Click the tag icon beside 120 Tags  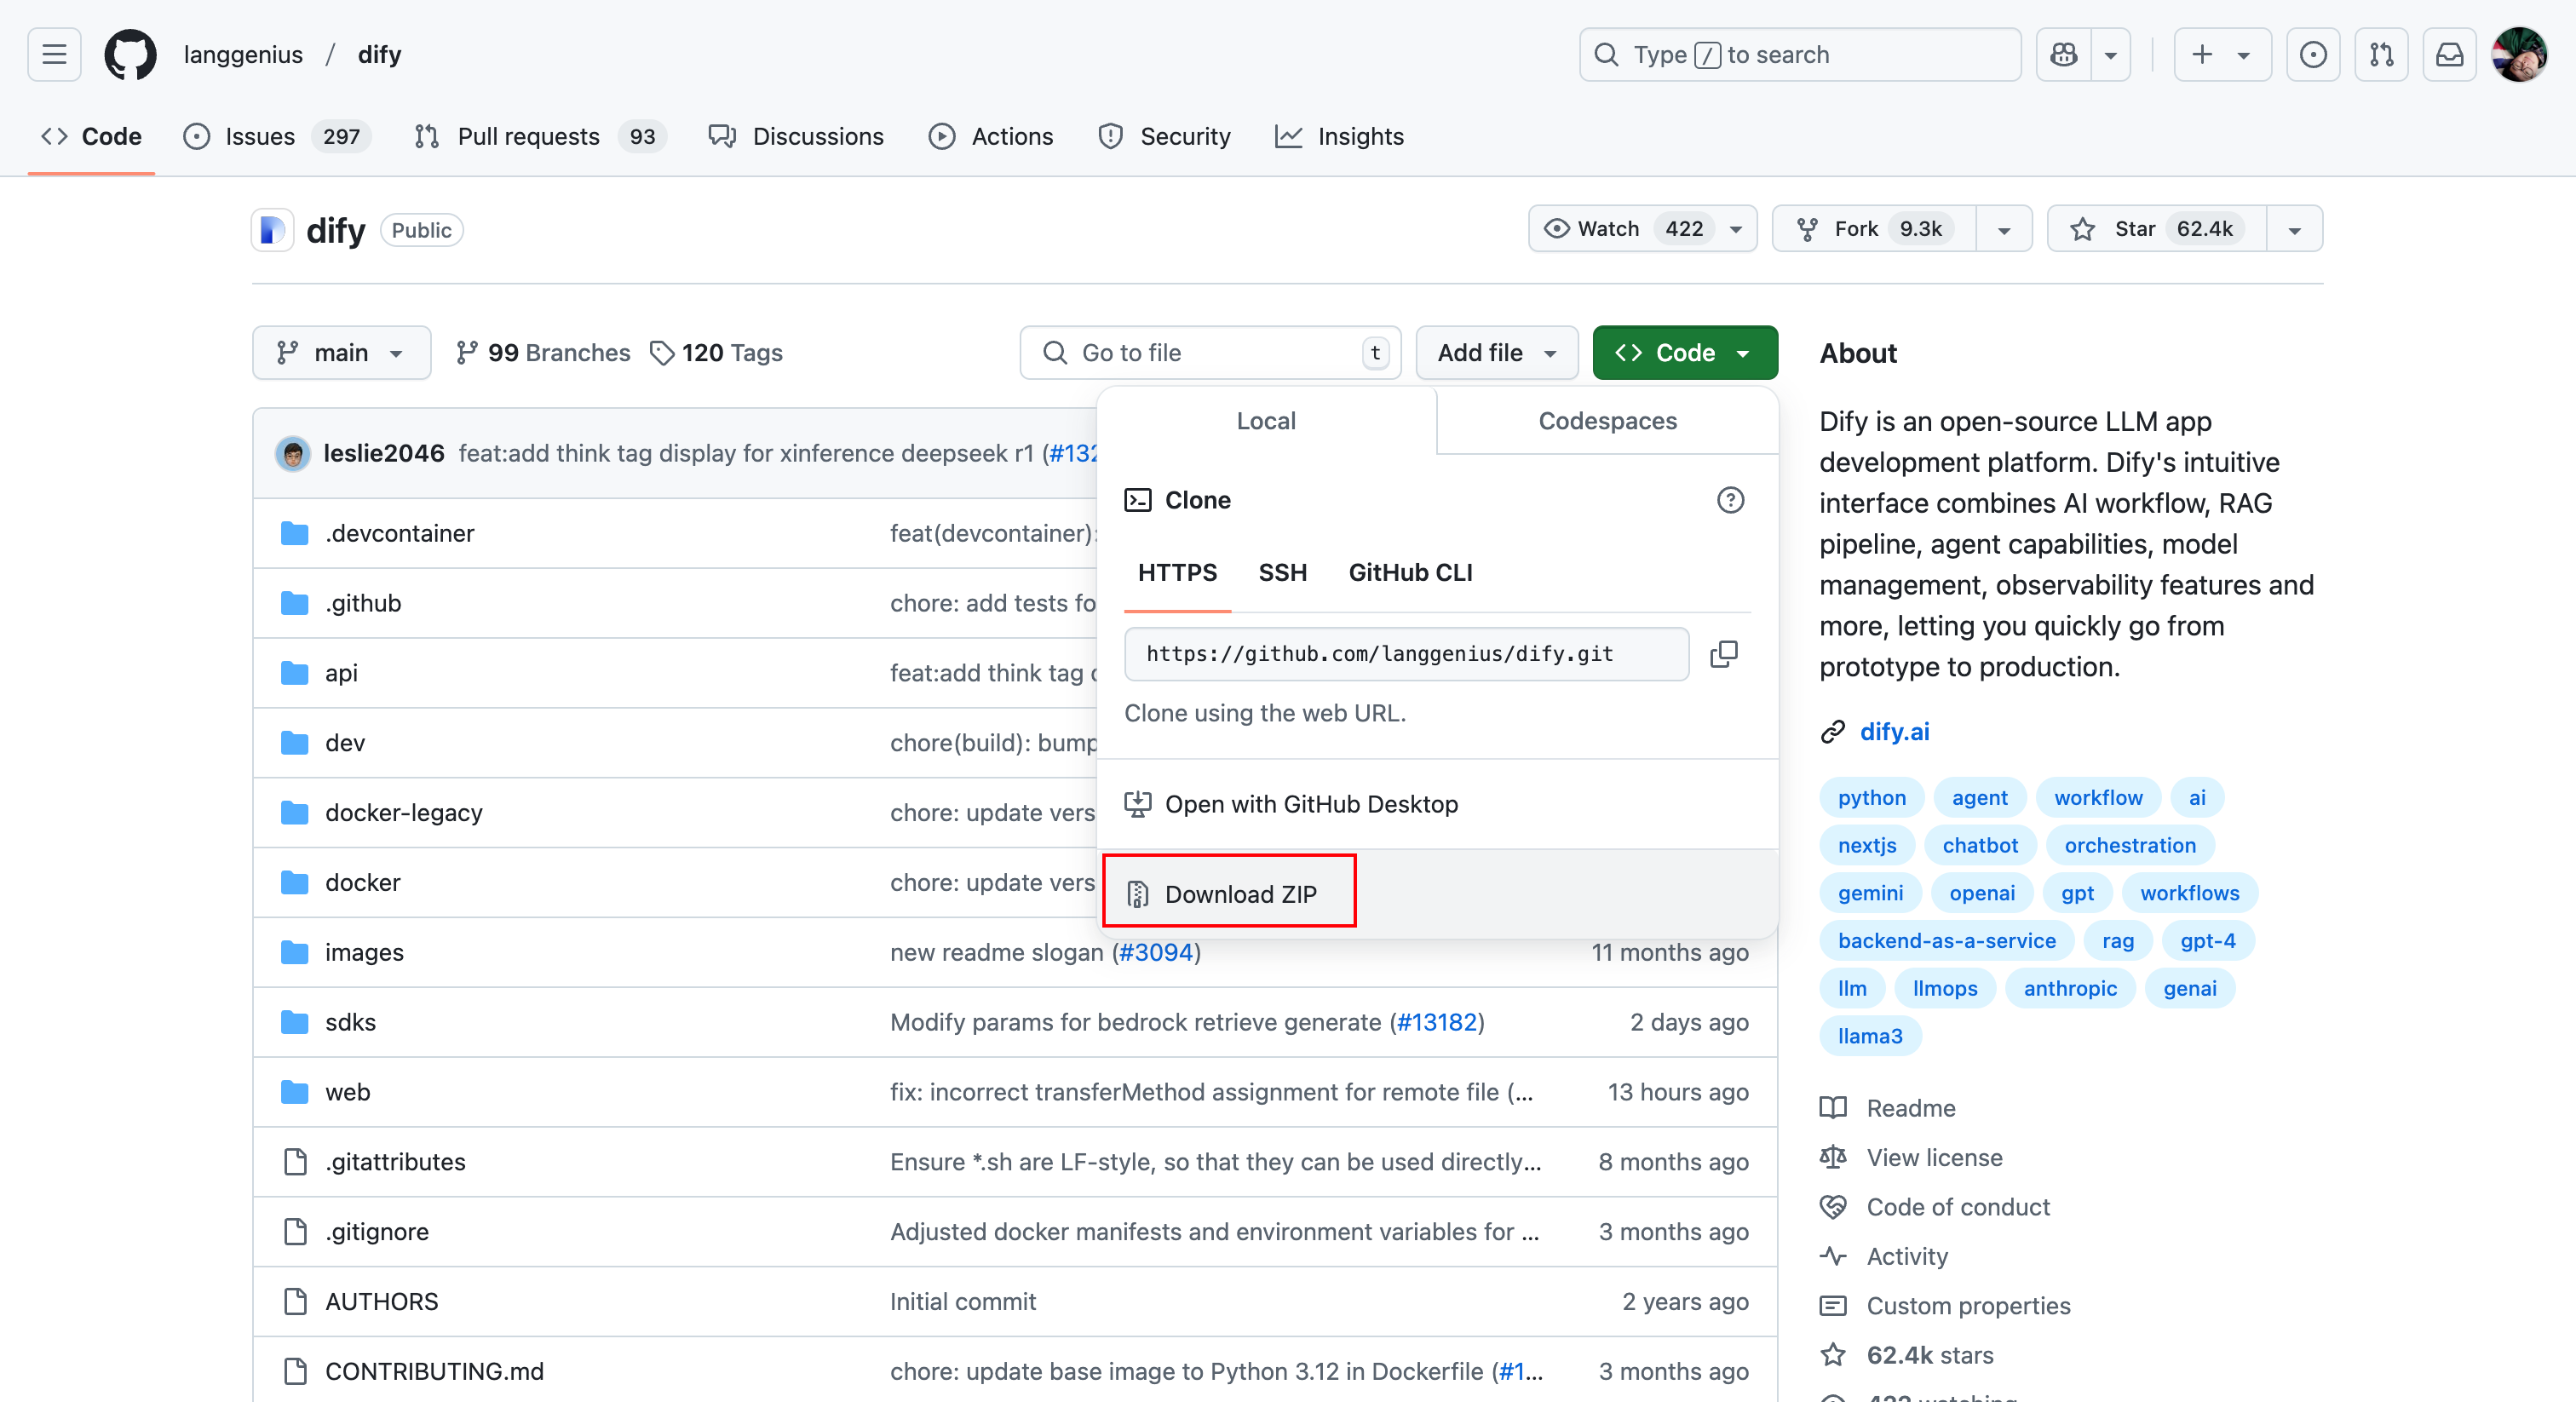click(662, 353)
